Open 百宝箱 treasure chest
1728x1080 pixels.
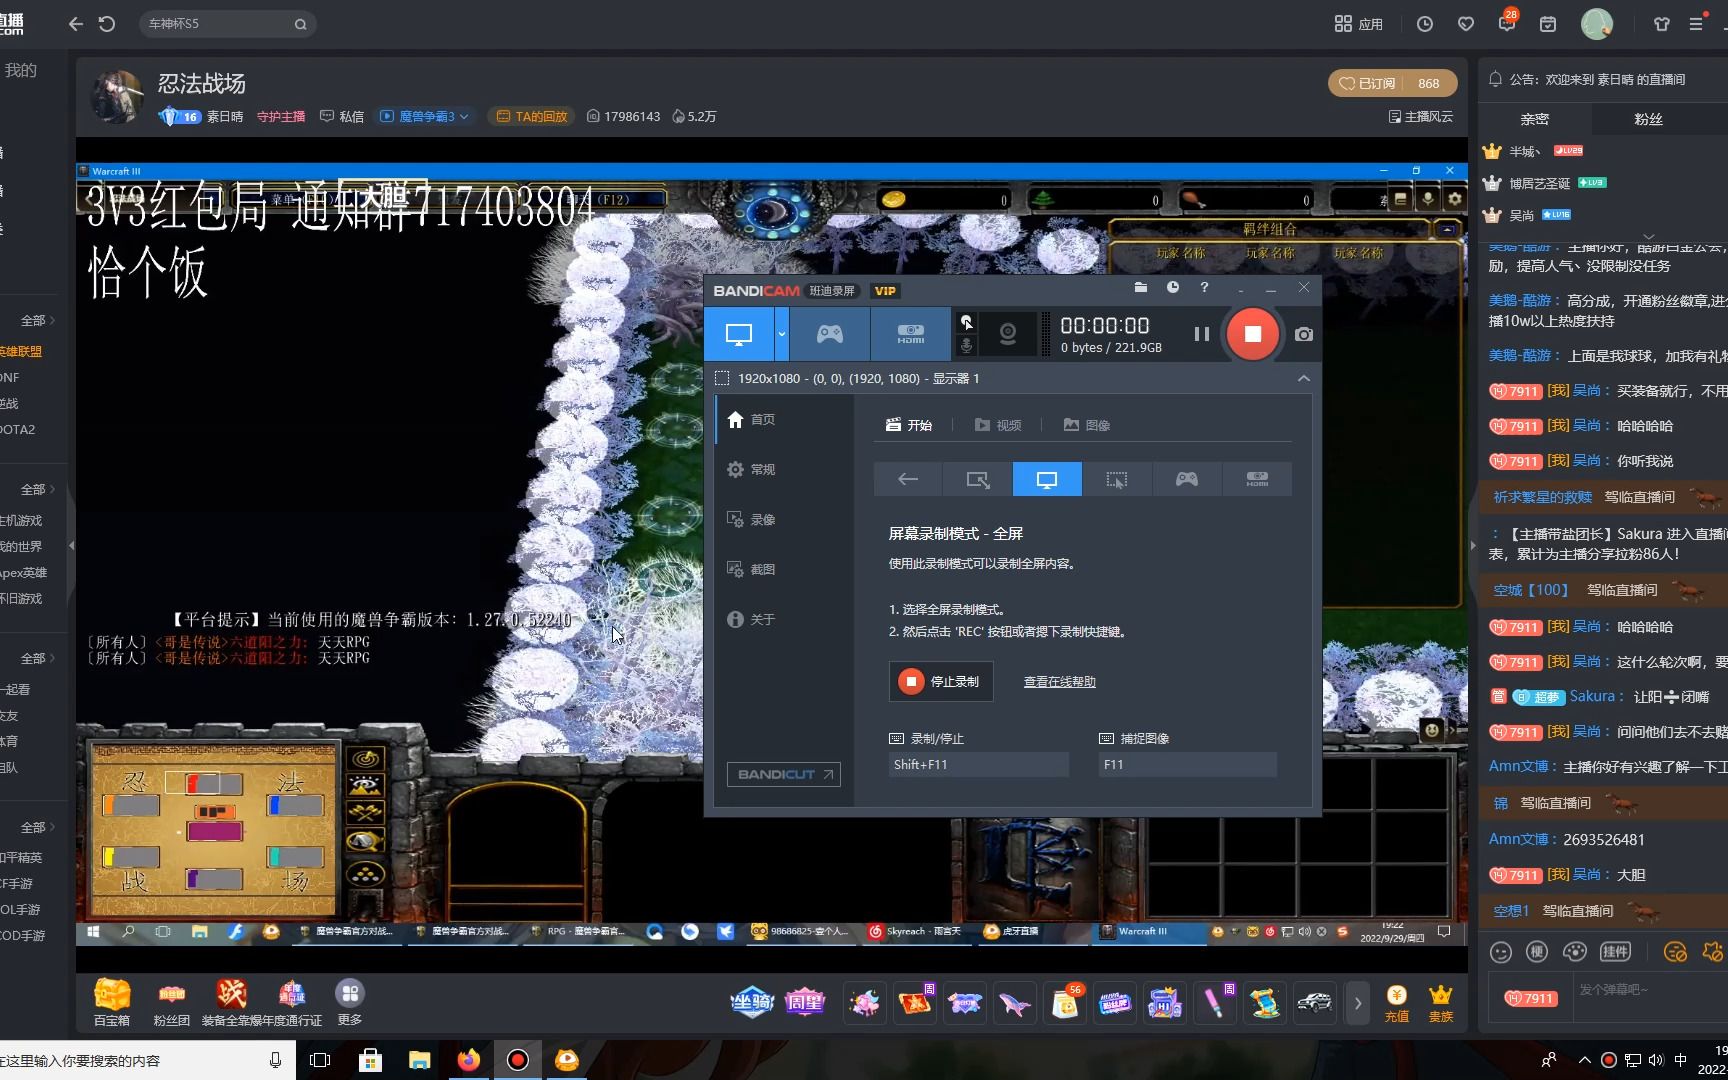[x=112, y=1002]
